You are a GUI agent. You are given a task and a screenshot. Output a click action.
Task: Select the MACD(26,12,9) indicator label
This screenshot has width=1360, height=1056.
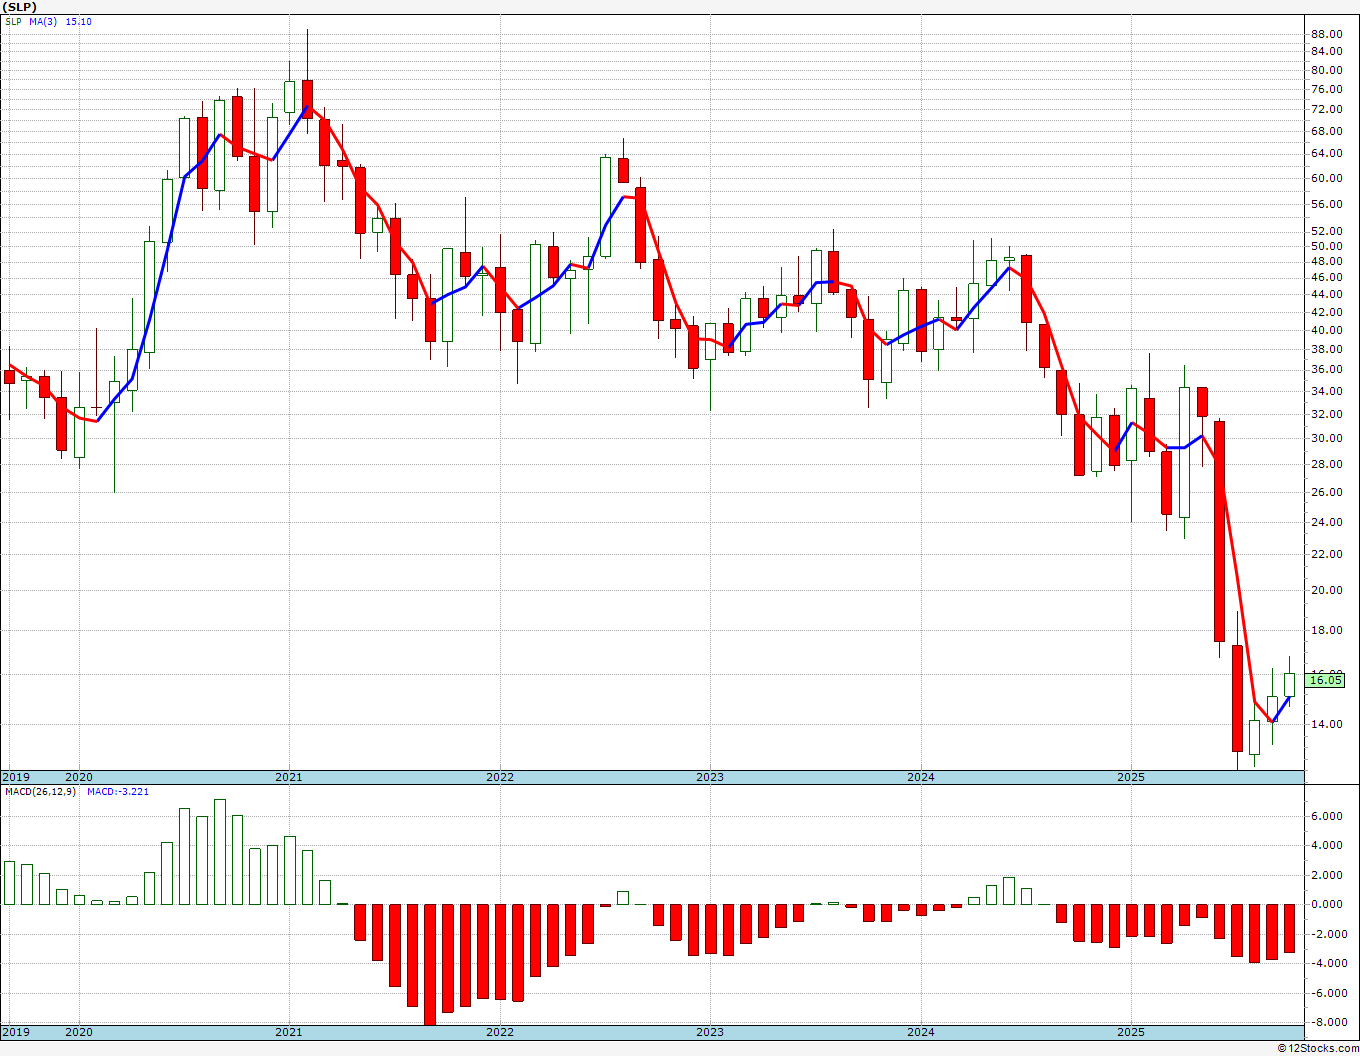pos(40,791)
